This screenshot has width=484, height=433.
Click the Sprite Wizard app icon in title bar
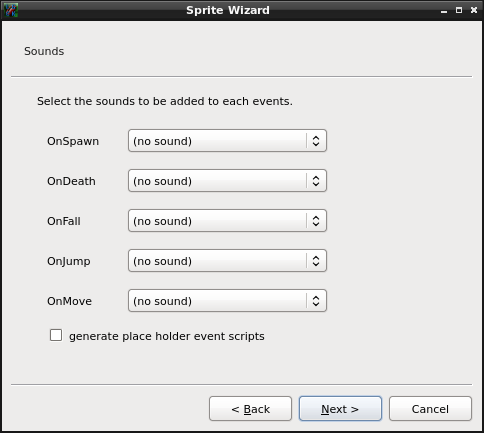(x=11, y=10)
